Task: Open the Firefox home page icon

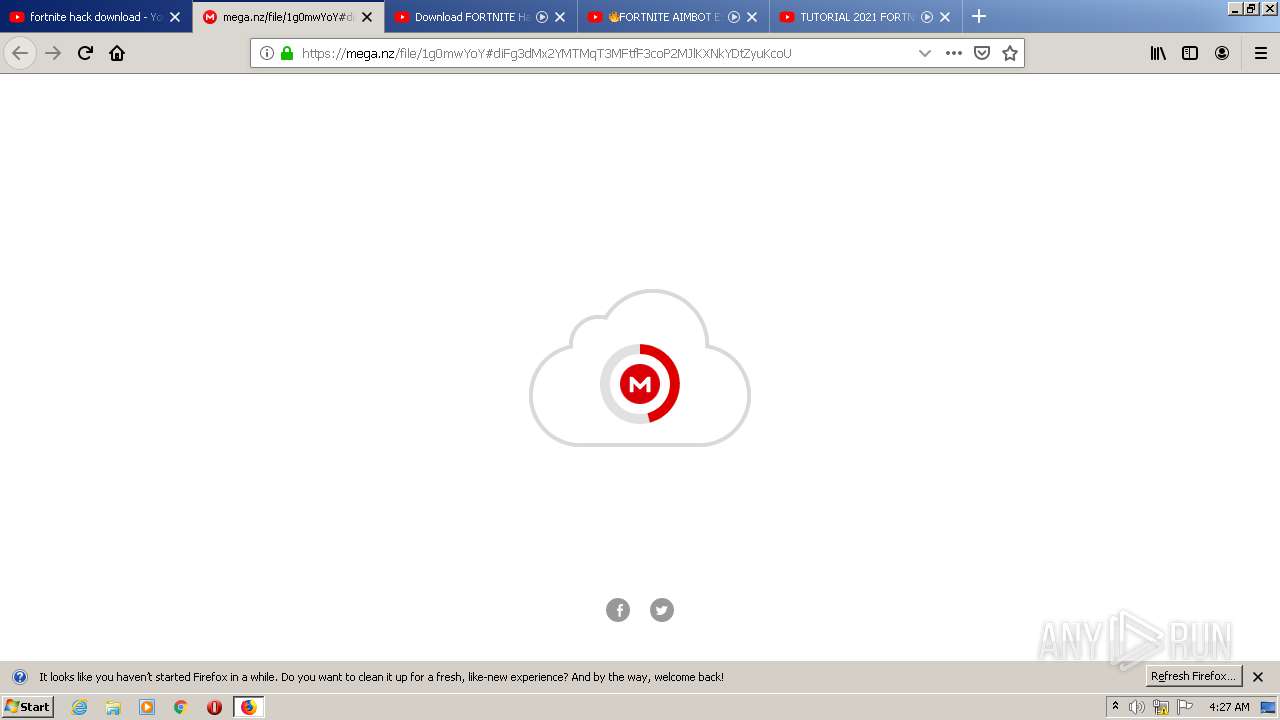Action: click(x=117, y=53)
